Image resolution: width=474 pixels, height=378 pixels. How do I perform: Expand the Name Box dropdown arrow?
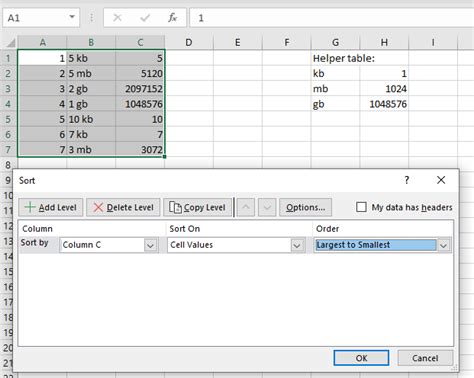pos(72,17)
